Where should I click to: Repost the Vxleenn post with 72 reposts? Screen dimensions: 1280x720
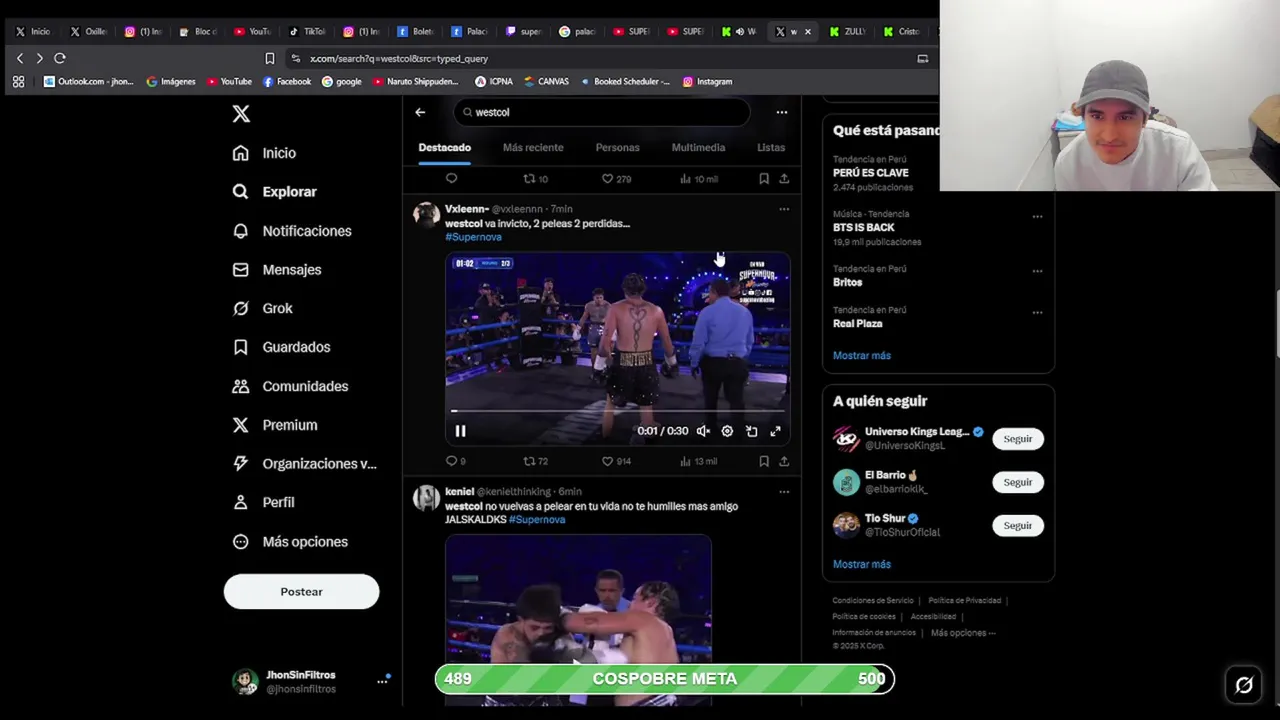[535, 461]
